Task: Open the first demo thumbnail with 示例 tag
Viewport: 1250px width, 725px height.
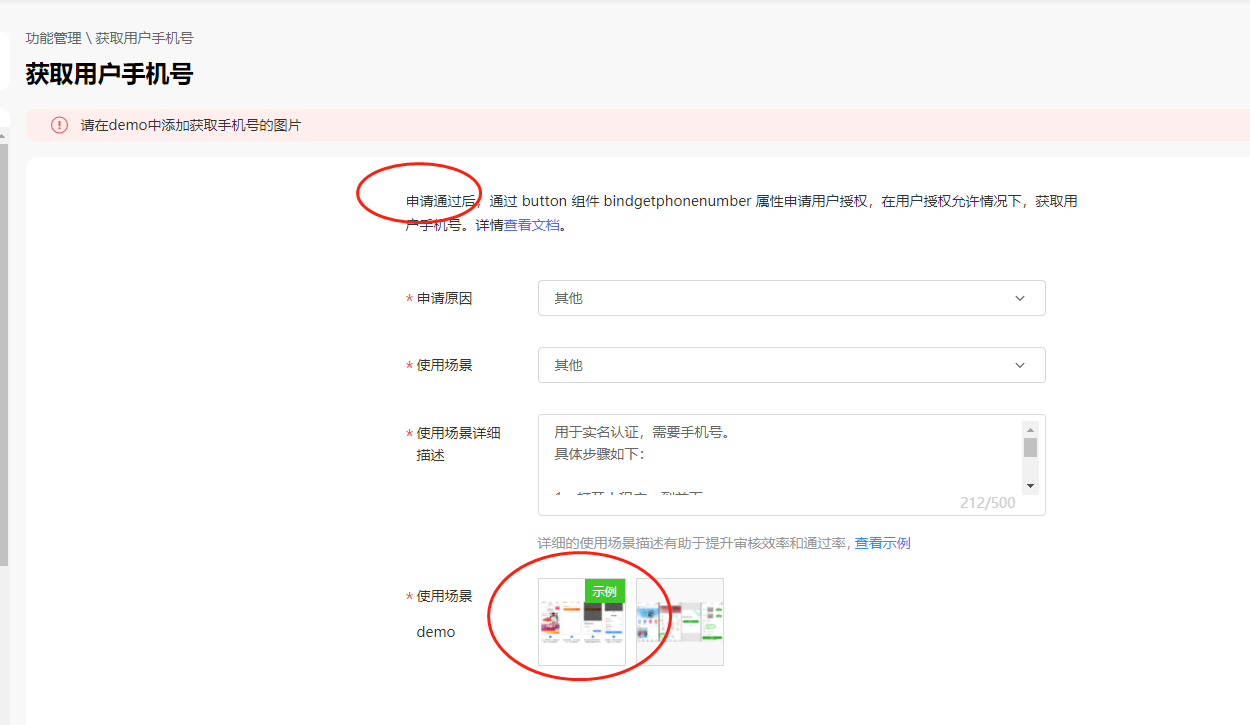Action: point(582,622)
